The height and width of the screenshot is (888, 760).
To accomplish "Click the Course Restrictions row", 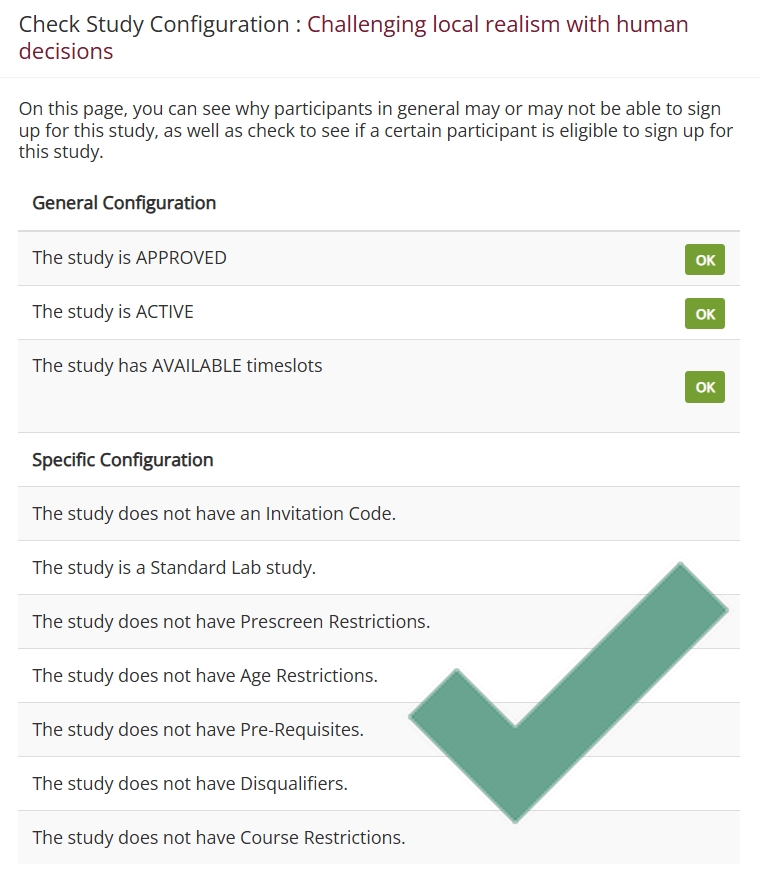I will [379, 837].
